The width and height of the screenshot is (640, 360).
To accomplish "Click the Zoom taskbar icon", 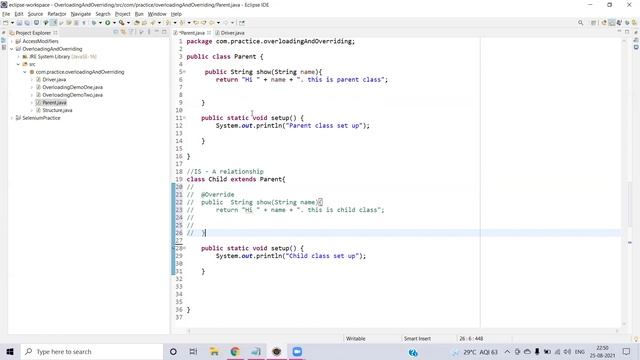I will point(297,351).
